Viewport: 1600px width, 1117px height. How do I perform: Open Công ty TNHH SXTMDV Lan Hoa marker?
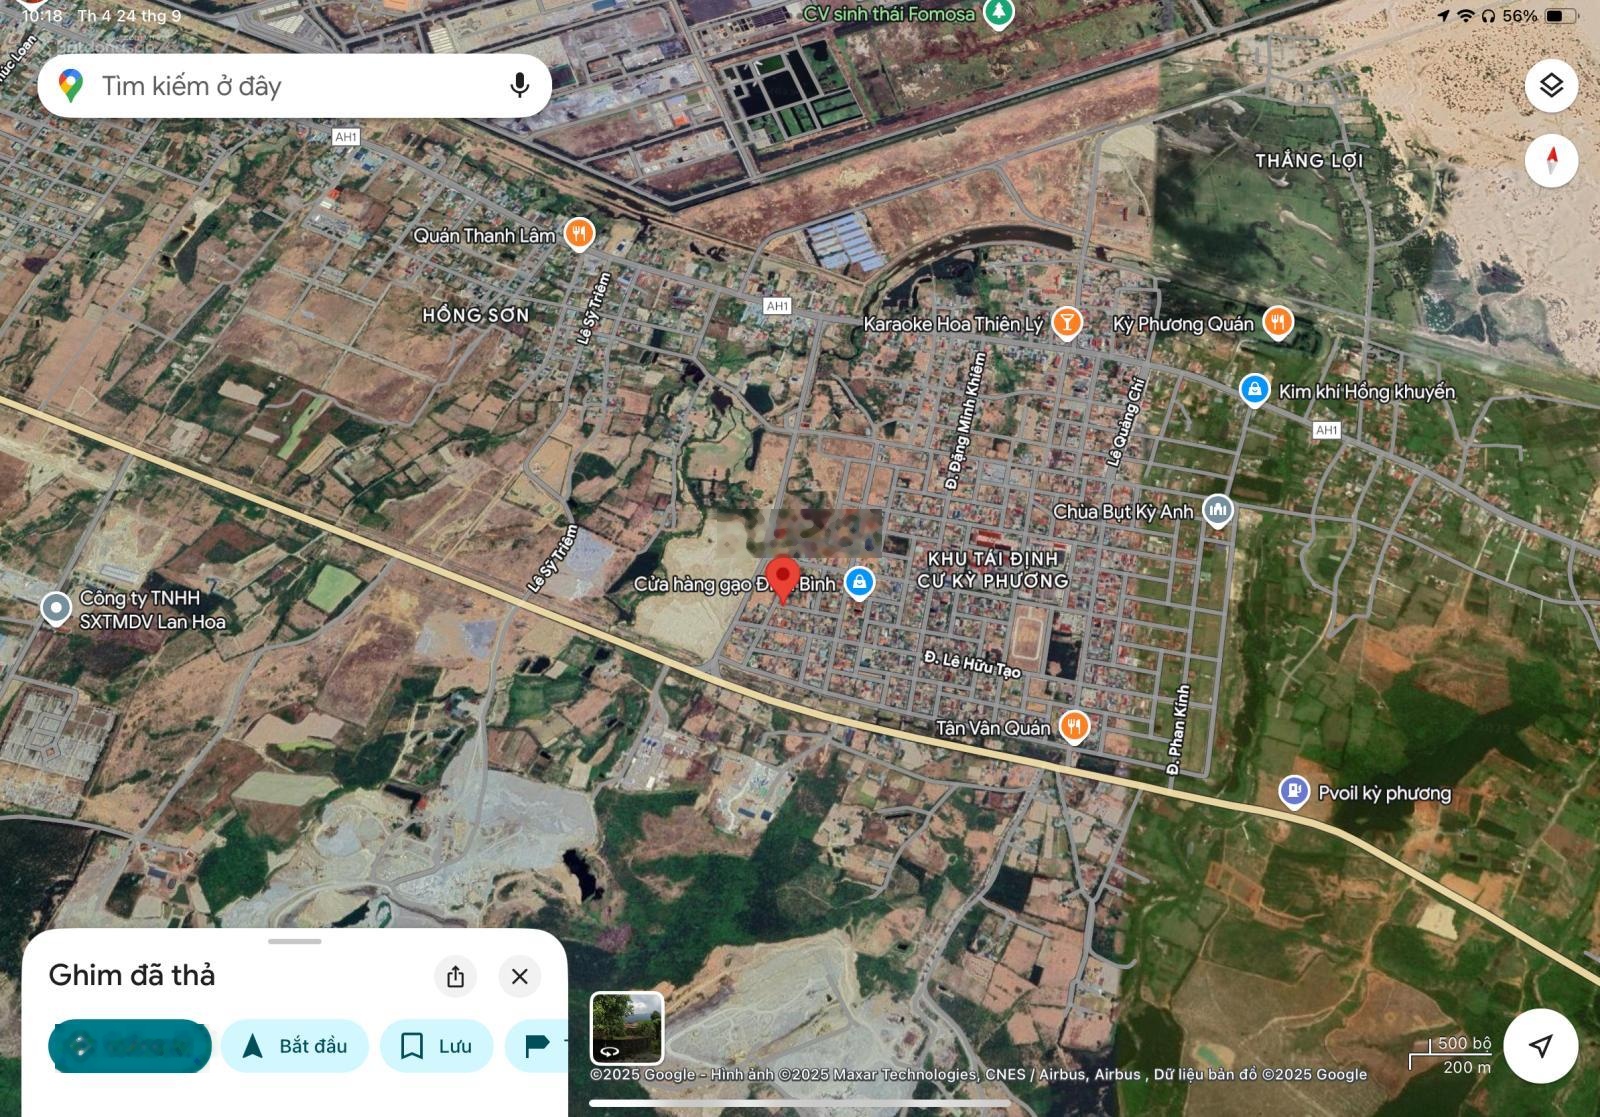click(56, 607)
